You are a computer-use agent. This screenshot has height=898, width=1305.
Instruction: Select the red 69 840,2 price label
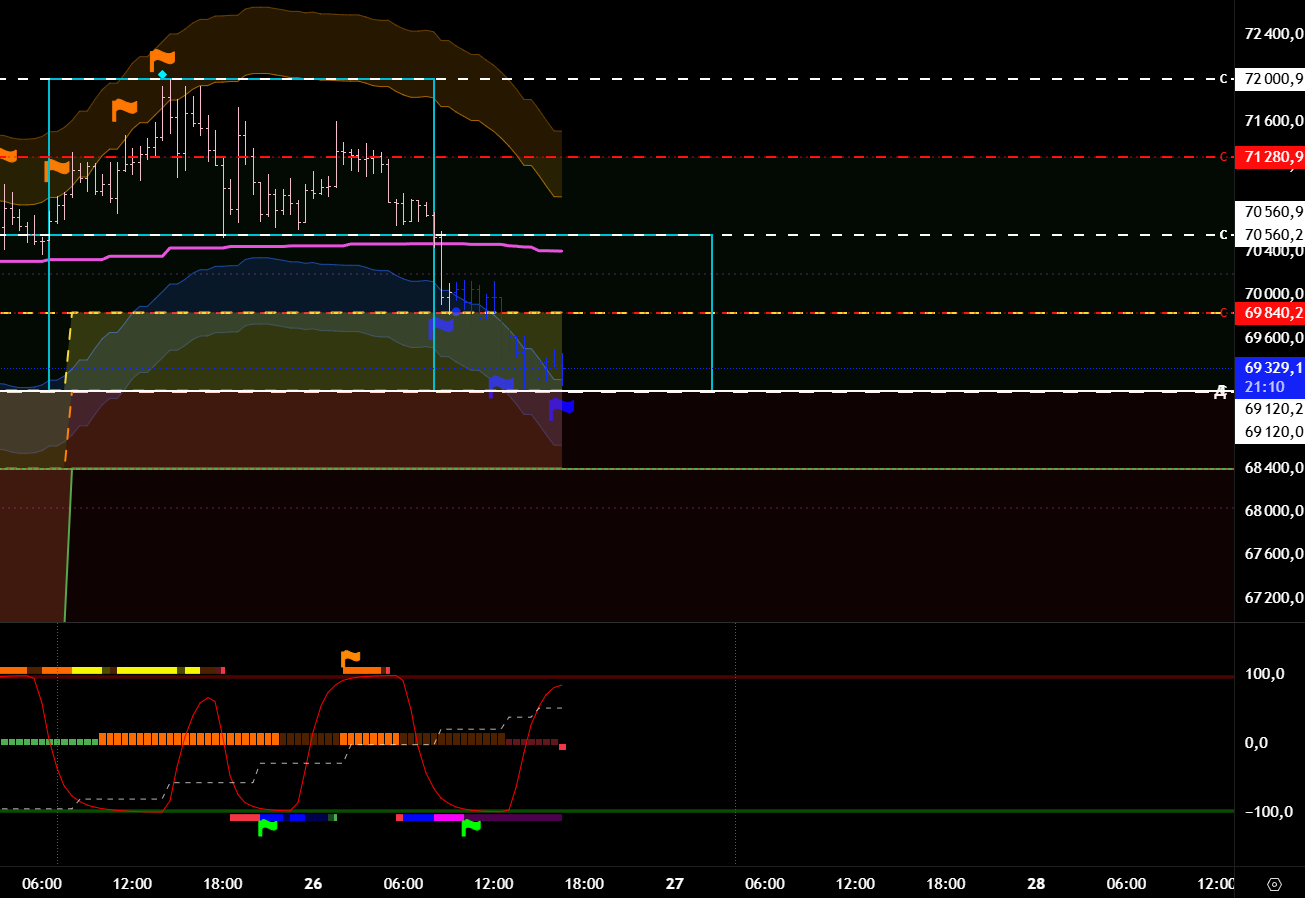pyautogui.click(x=1270, y=313)
